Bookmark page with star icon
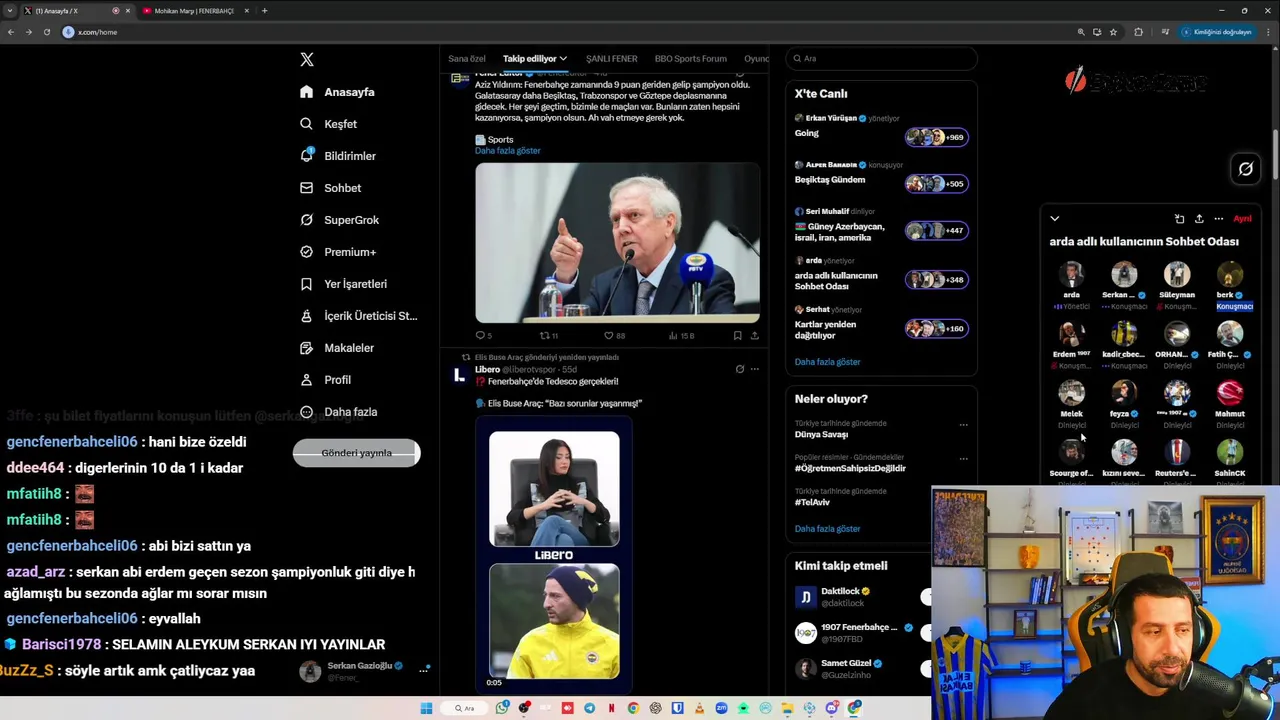 1113,32
